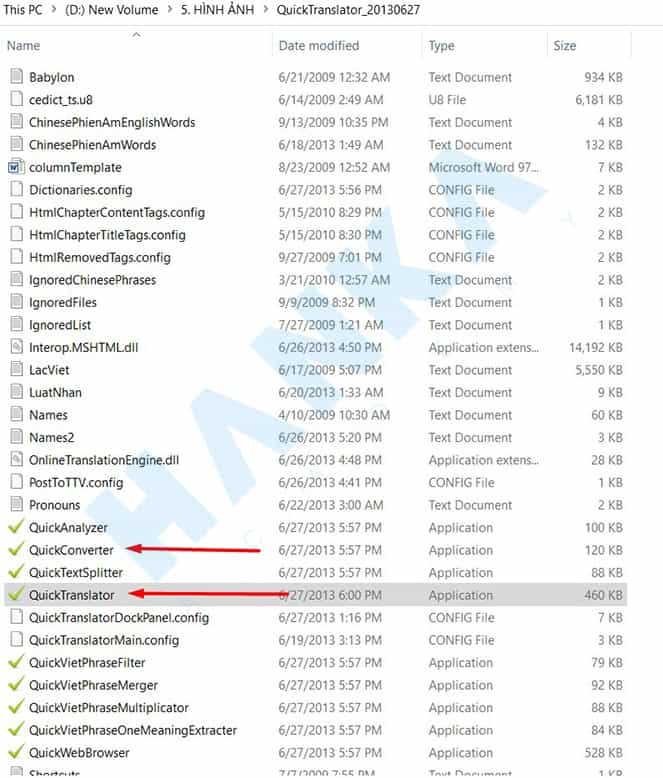
Task: Select the cedict_ts.u8 file icon
Action: click(16, 99)
